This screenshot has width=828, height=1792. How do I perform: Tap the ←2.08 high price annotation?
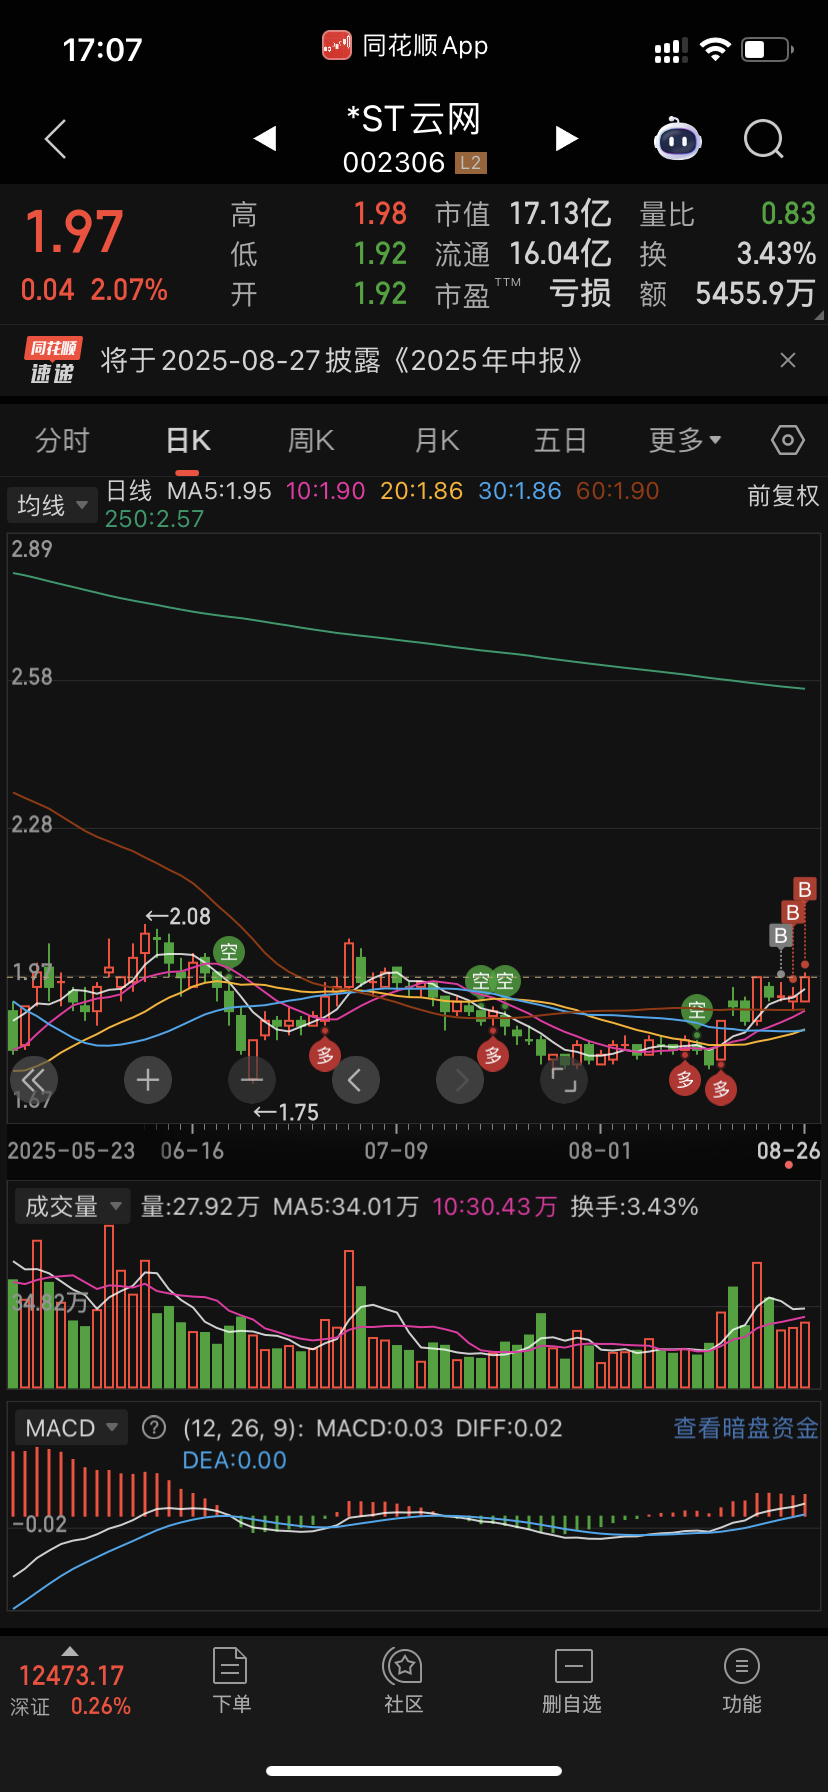[178, 917]
